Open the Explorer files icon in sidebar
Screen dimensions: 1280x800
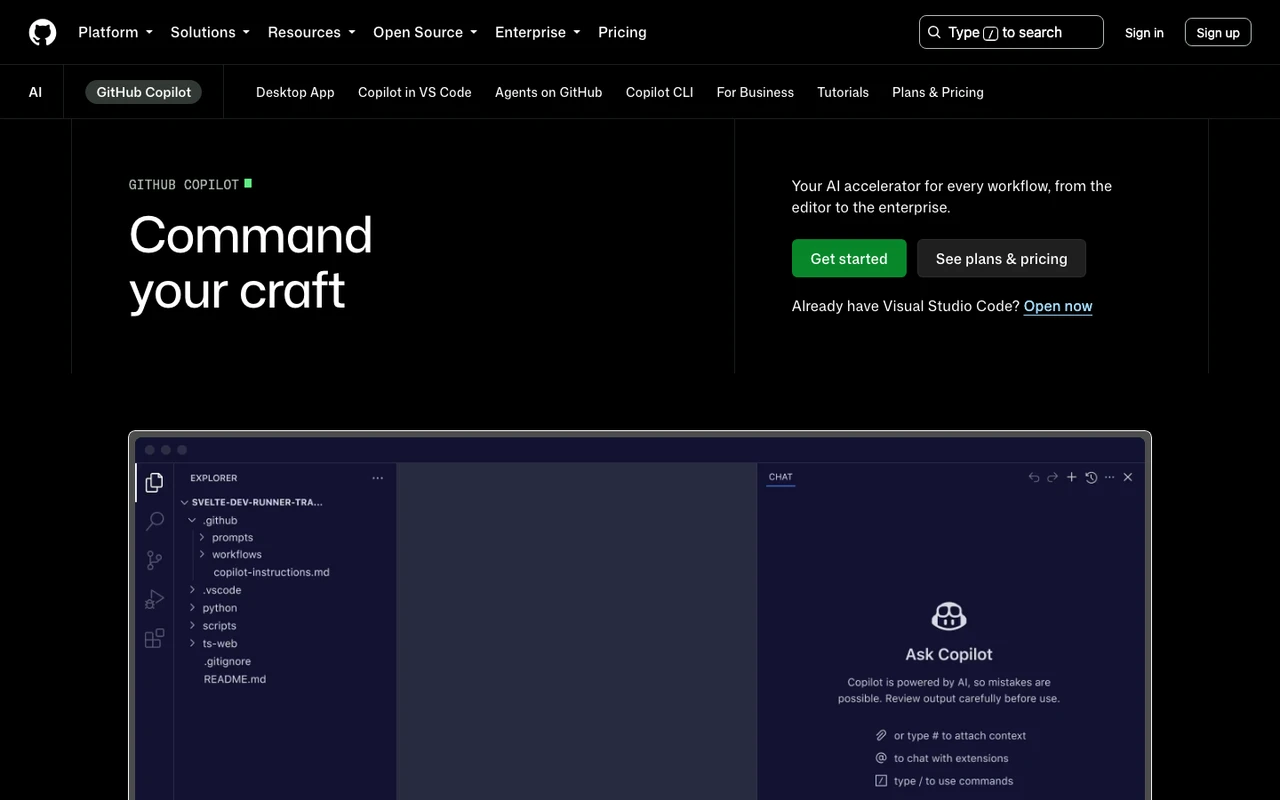point(154,483)
